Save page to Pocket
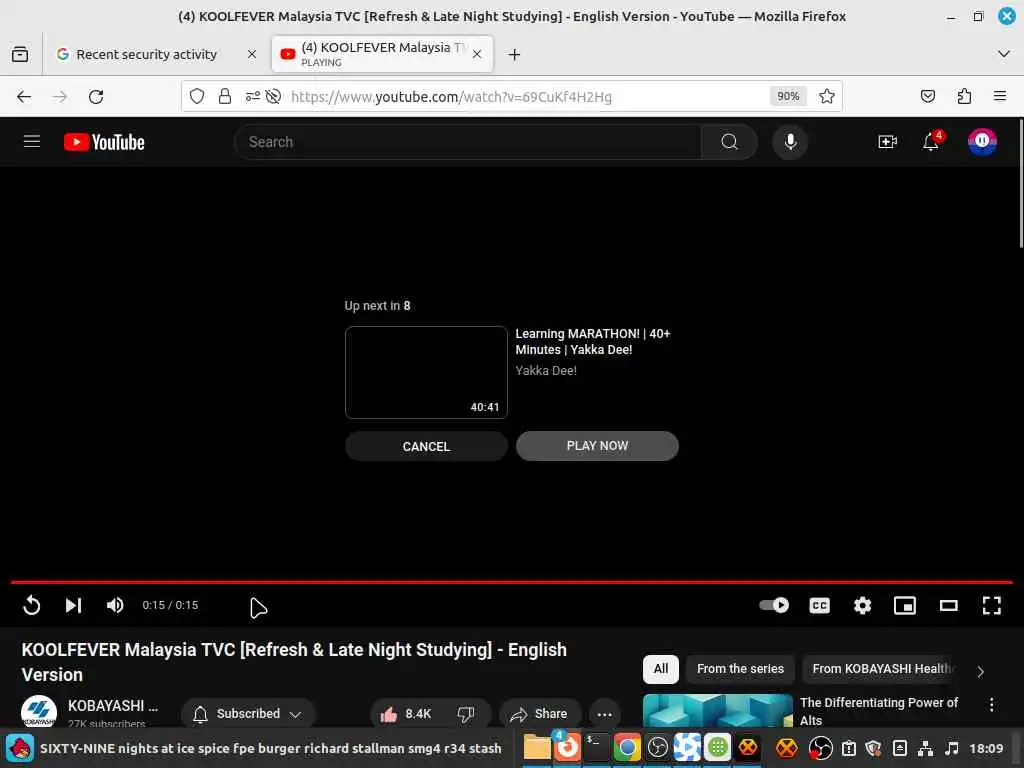1024x768 pixels. [x=927, y=97]
